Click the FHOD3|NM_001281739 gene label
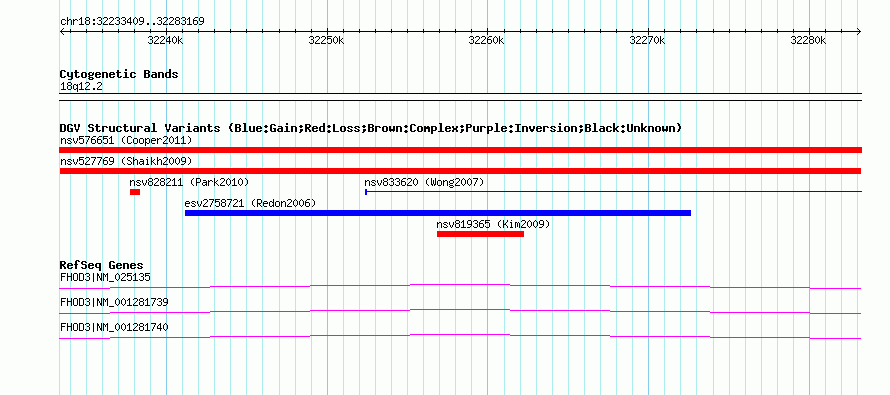The image size is (890, 395). pyautogui.click(x=114, y=302)
